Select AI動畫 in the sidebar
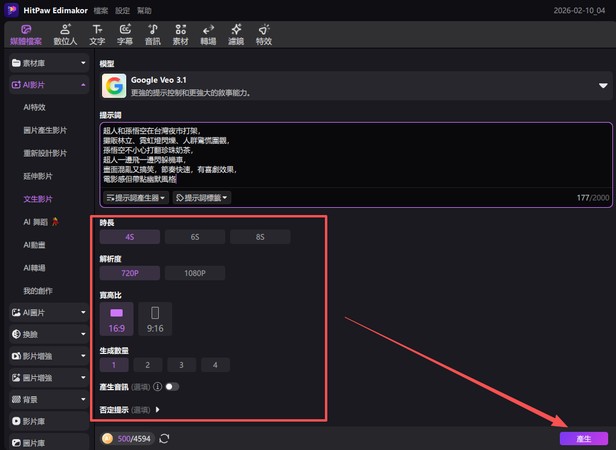 [x=35, y=245]
